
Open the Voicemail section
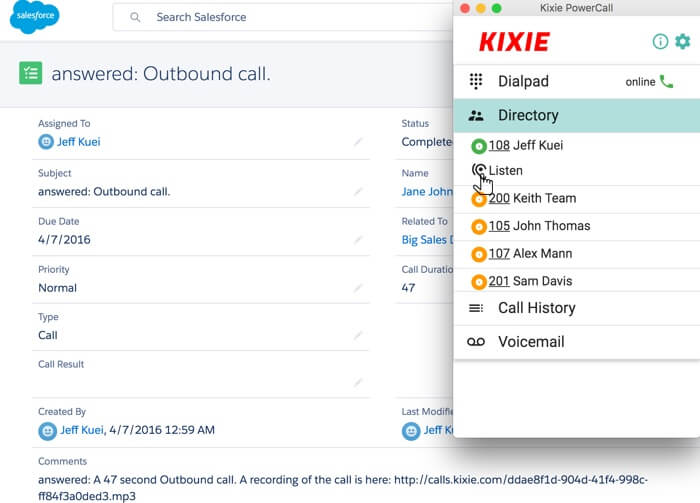[x=576, y=342]
